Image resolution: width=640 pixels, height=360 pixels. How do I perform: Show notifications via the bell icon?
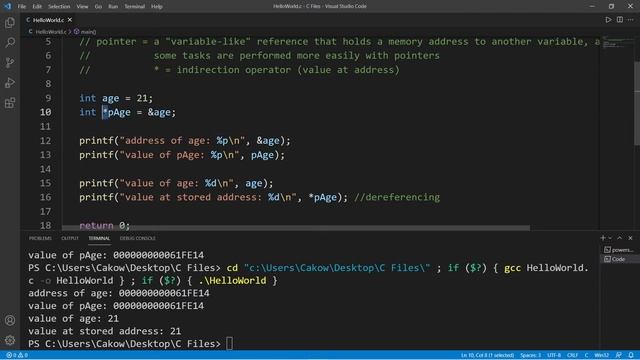631,355
